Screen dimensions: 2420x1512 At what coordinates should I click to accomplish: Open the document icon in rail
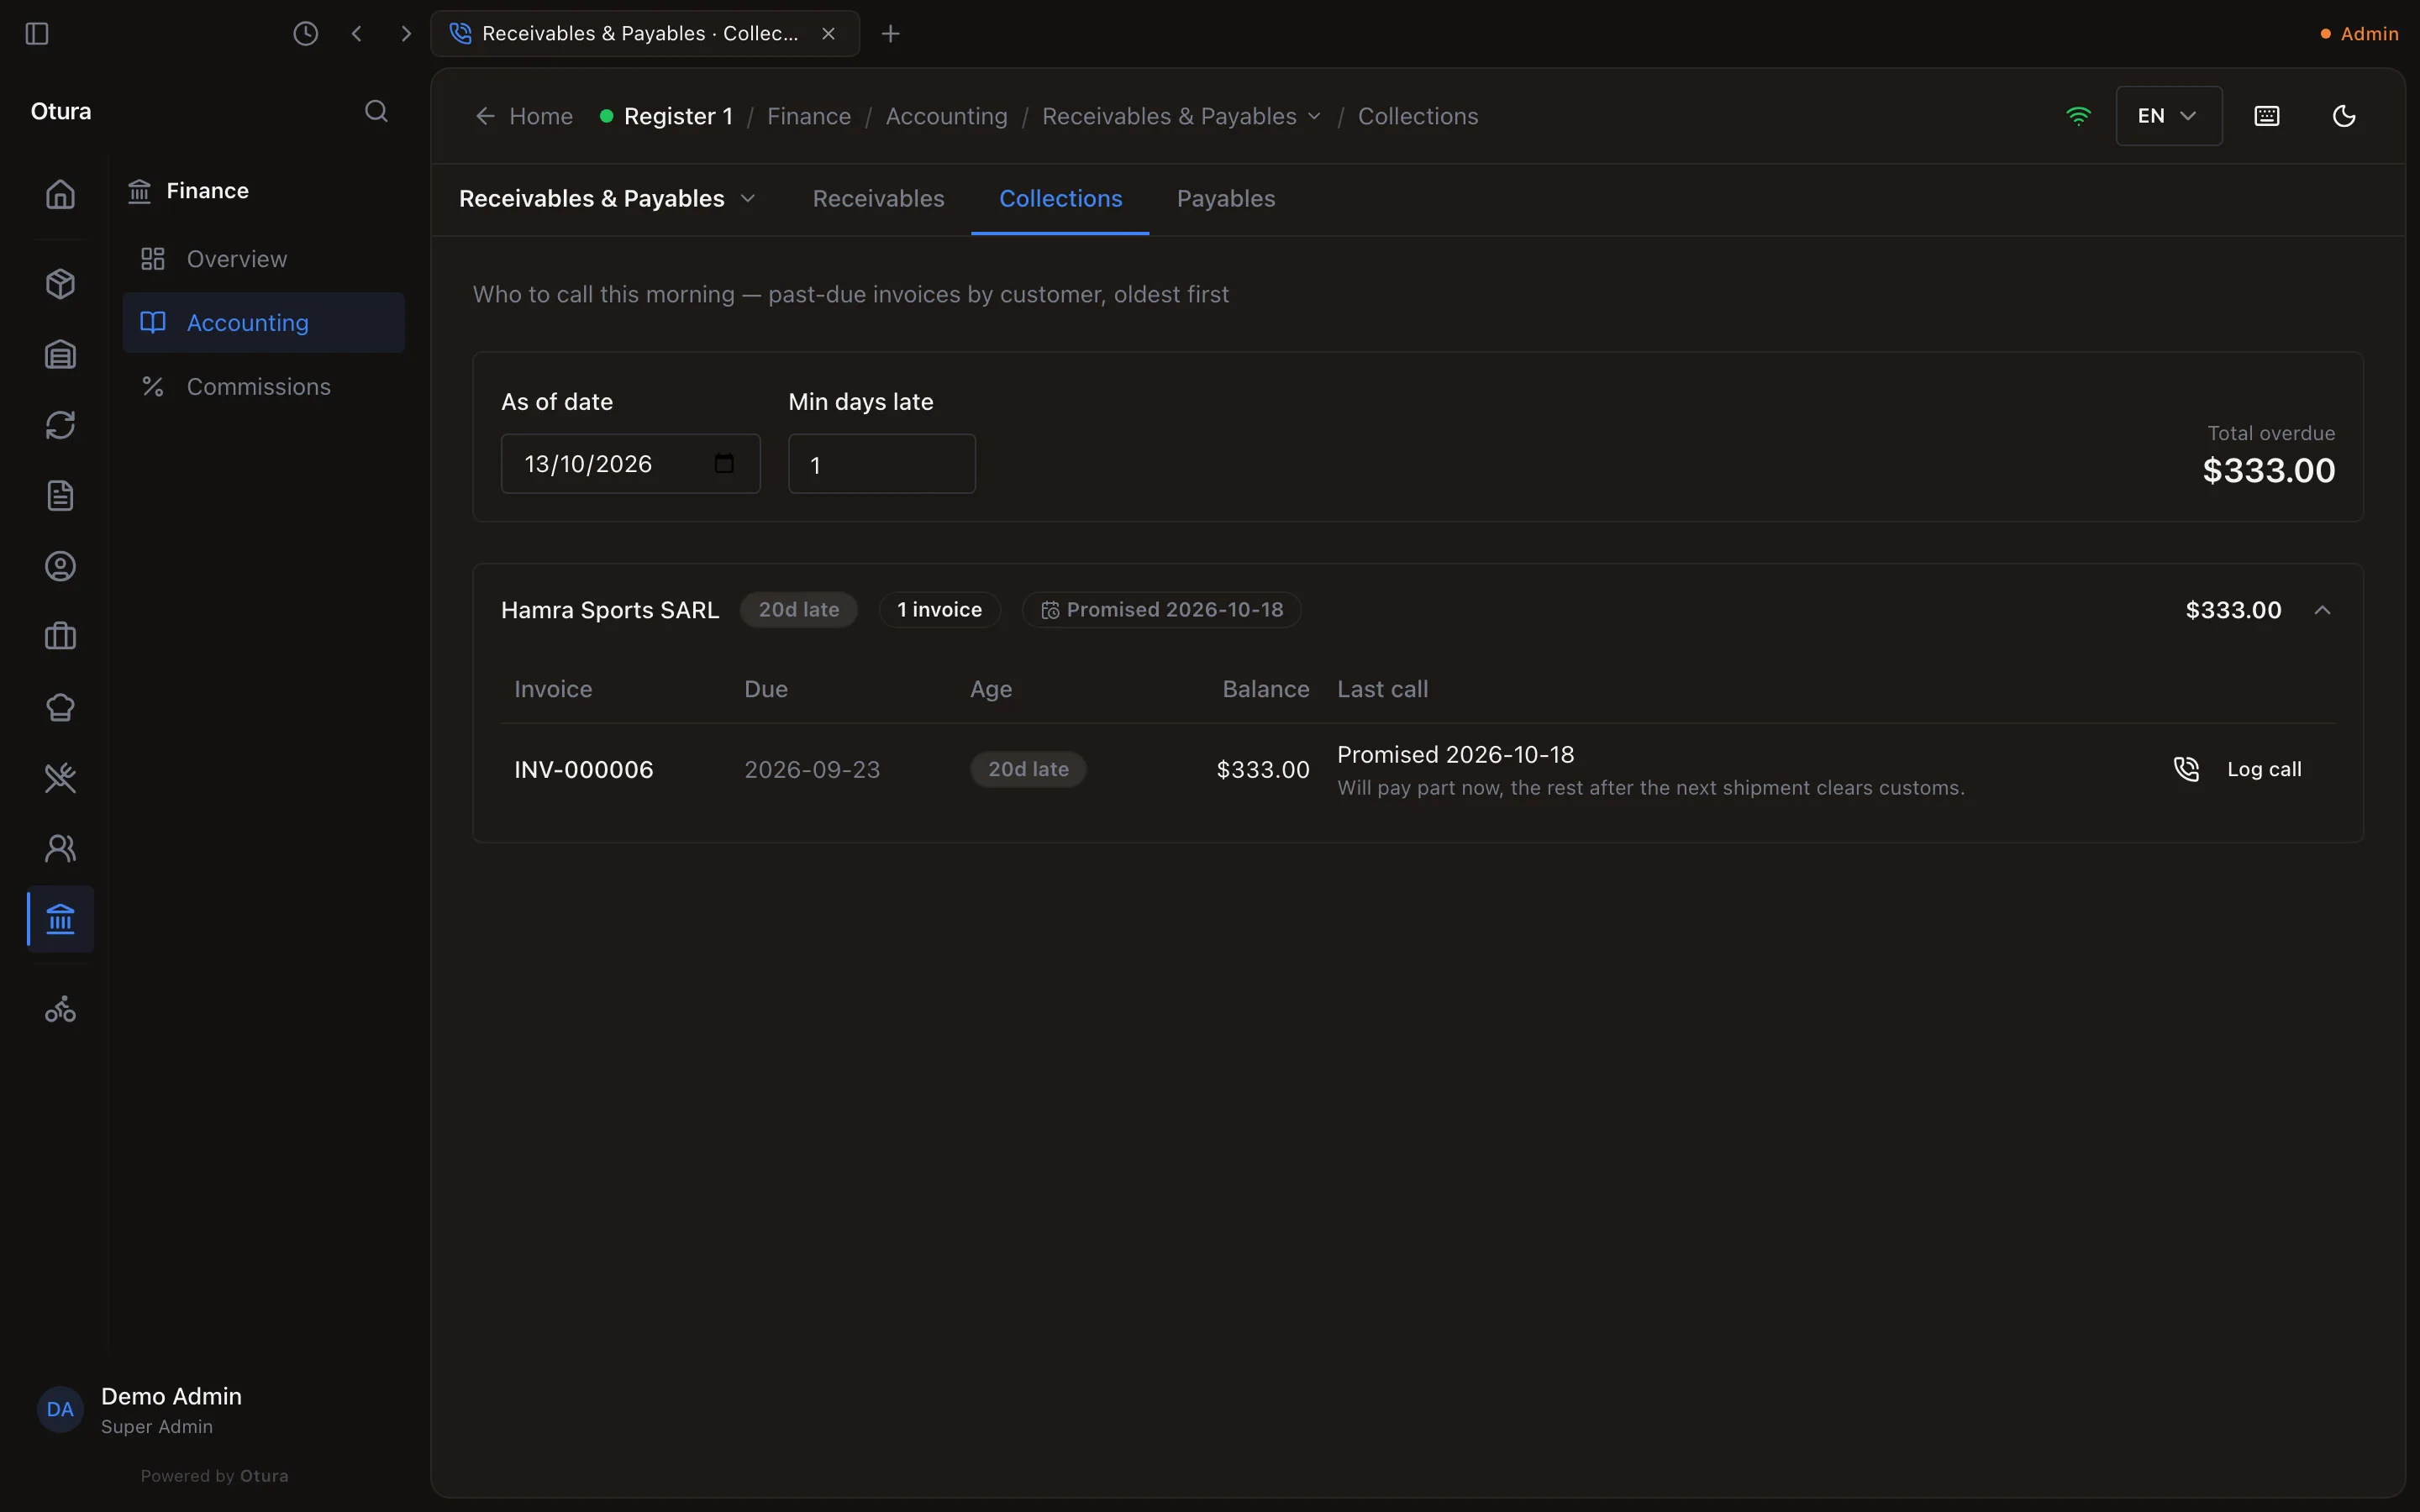coord(60,496)
